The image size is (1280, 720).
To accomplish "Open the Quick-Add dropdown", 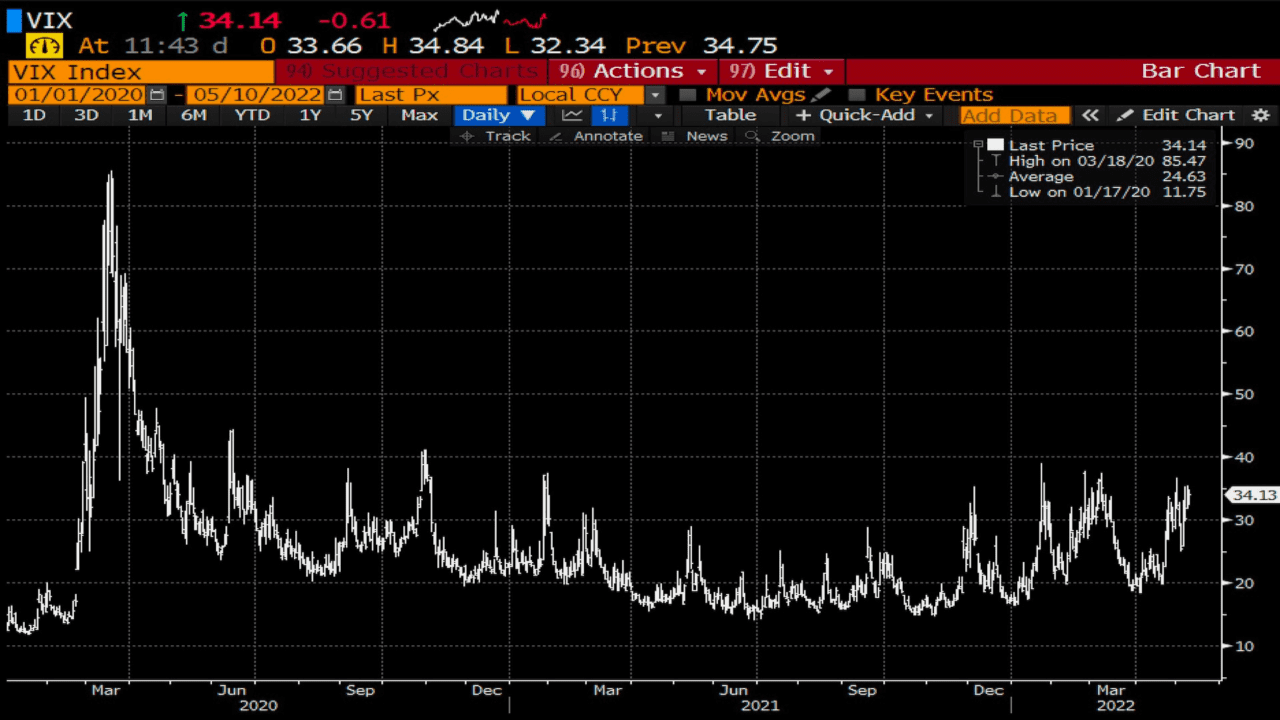I will (865, 115).
